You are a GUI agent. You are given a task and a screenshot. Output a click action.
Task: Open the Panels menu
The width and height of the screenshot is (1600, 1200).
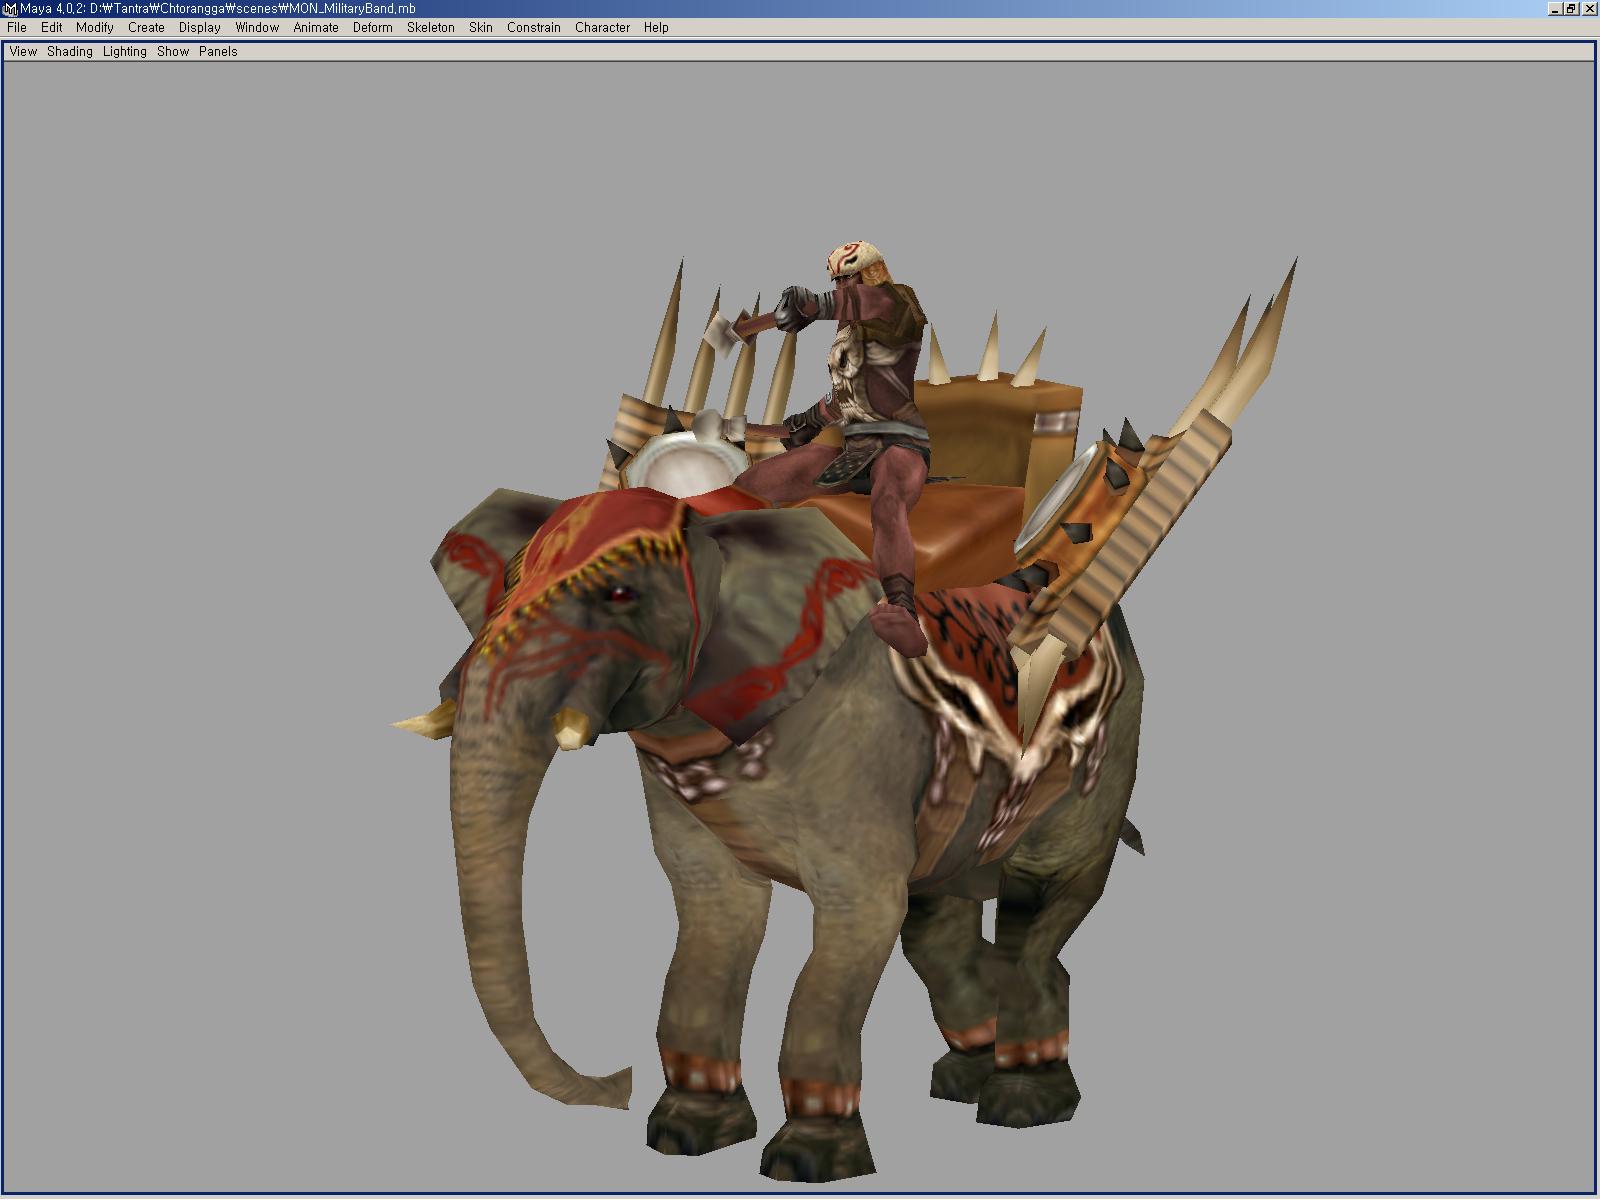click(x=218, y=52)
